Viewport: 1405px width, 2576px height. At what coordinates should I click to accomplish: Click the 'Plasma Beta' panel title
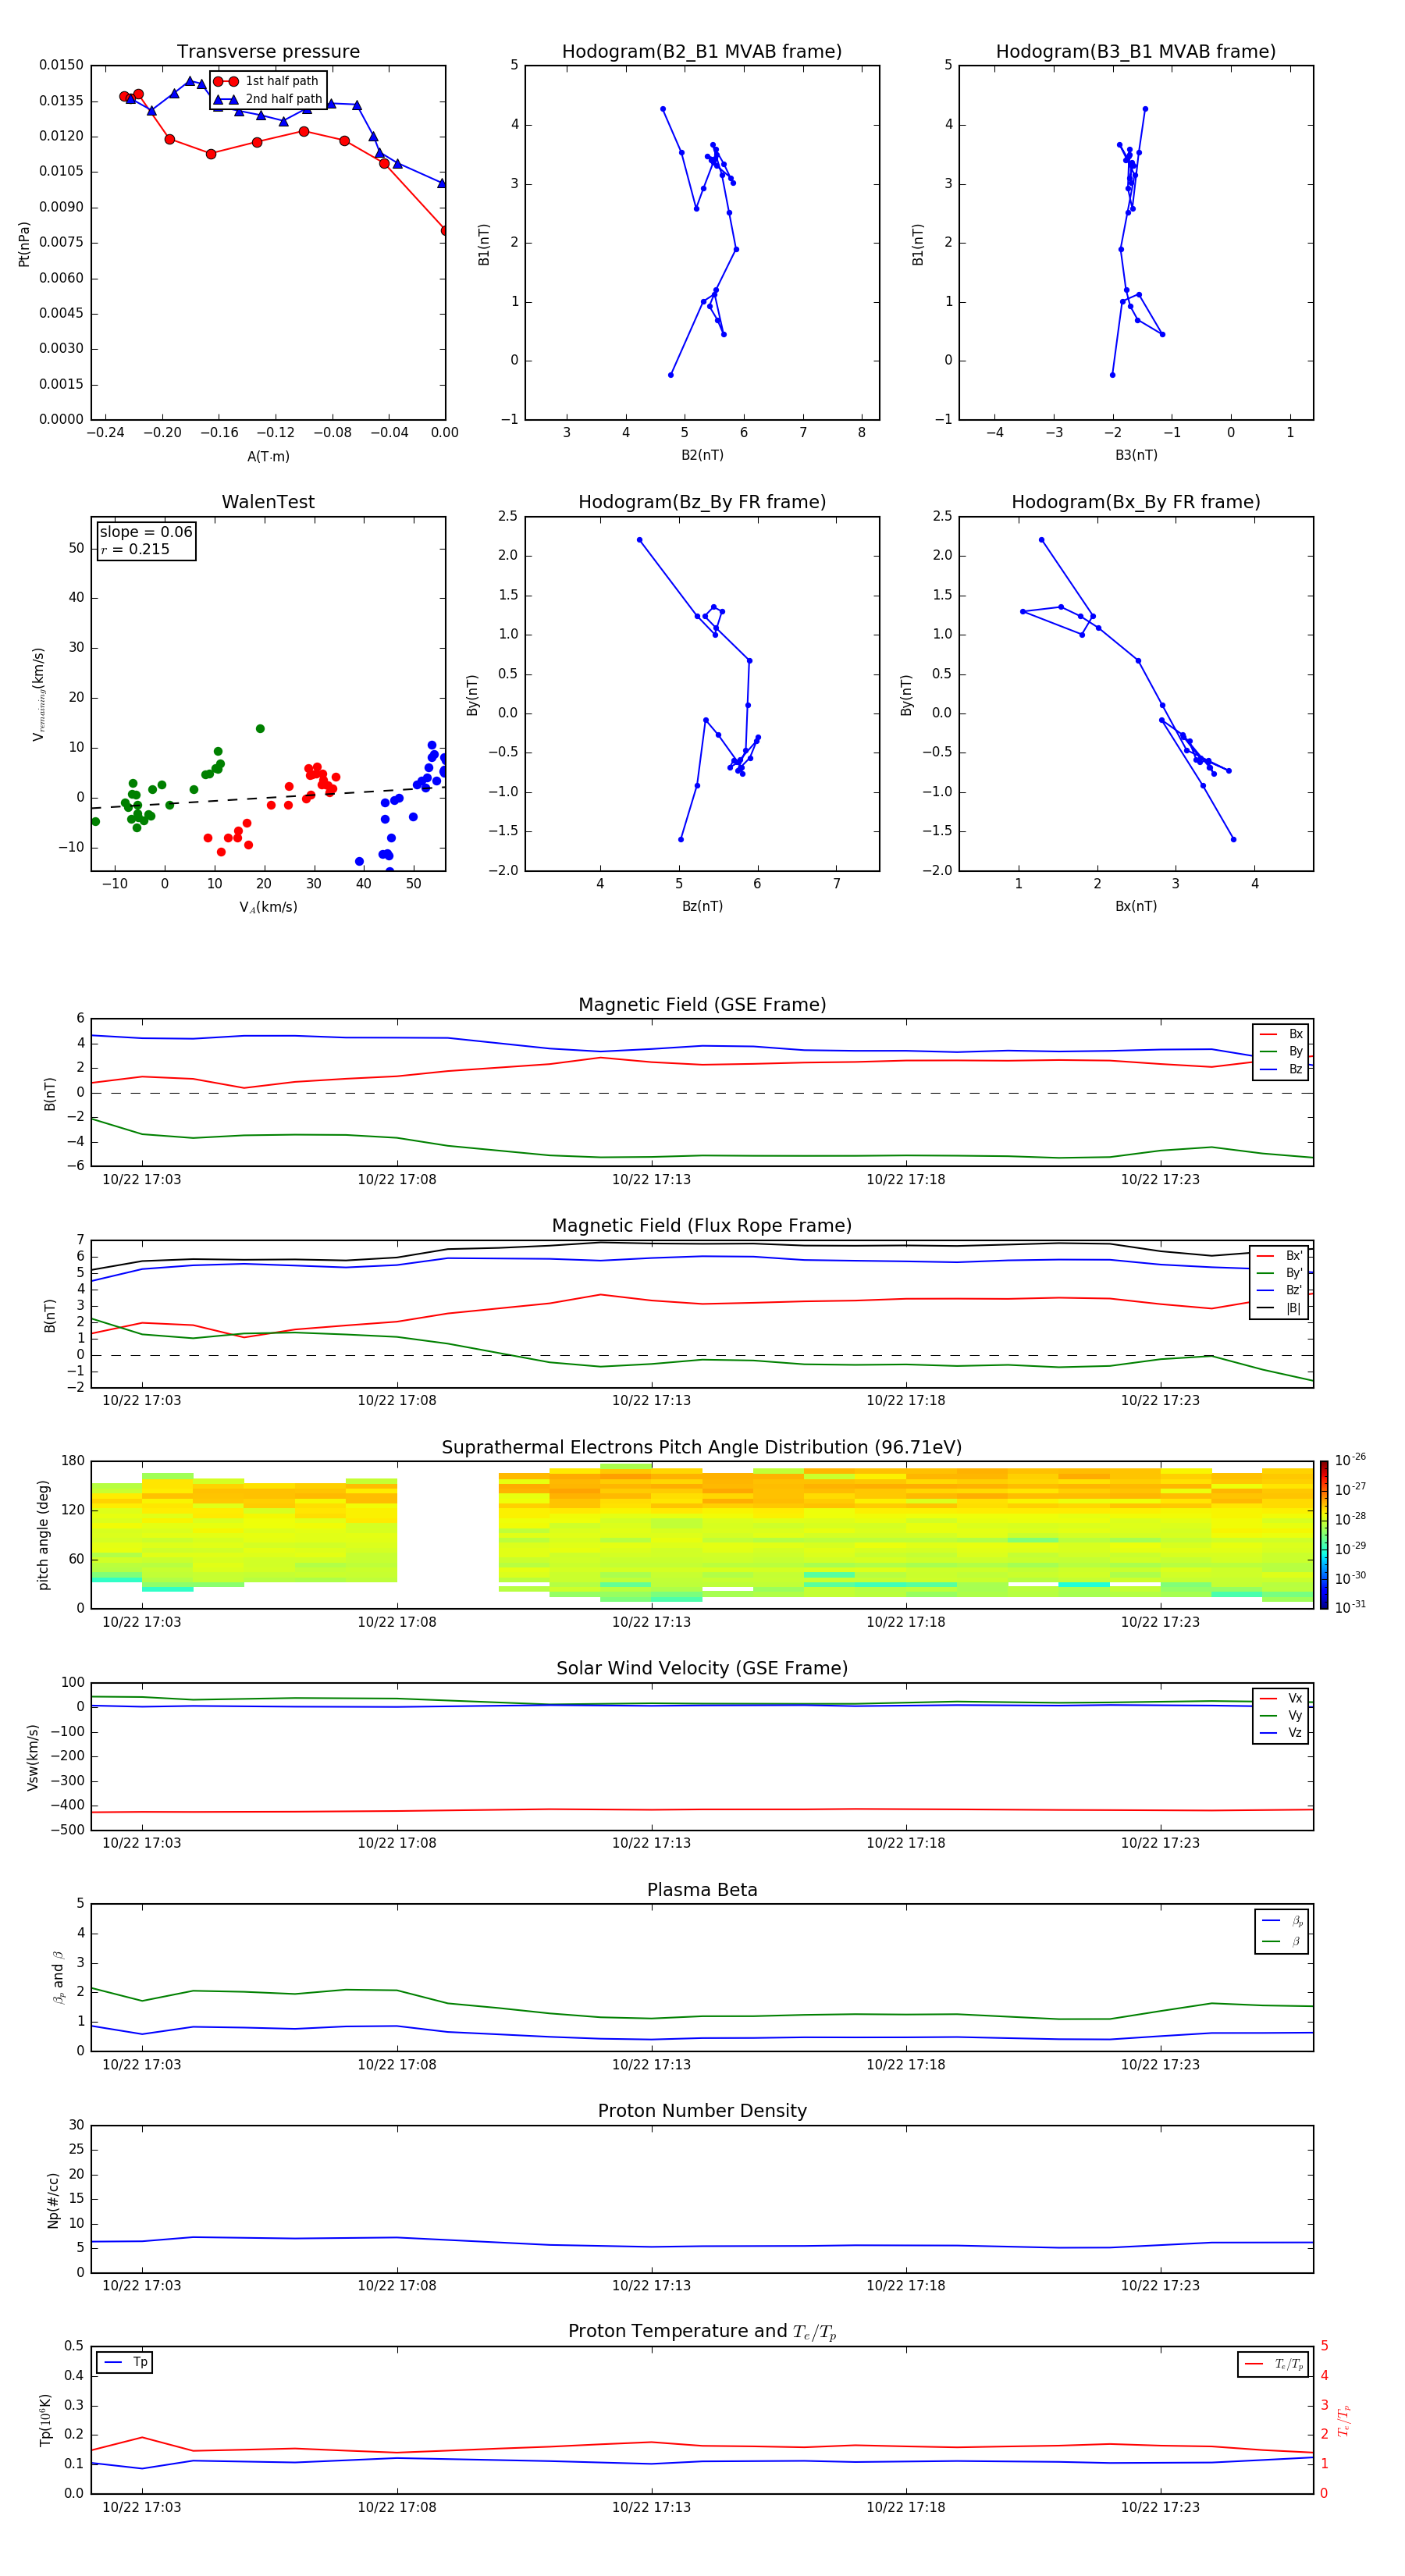[x=702, y=1890]
